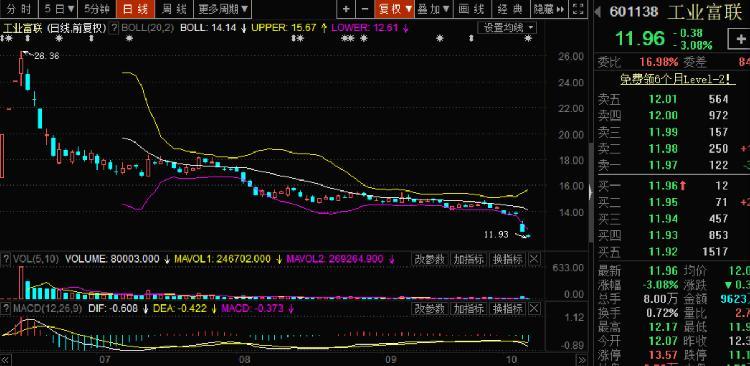Close the MACD indicator panel
The height and width of the screenshot is (366, 750).
point(535,309)
